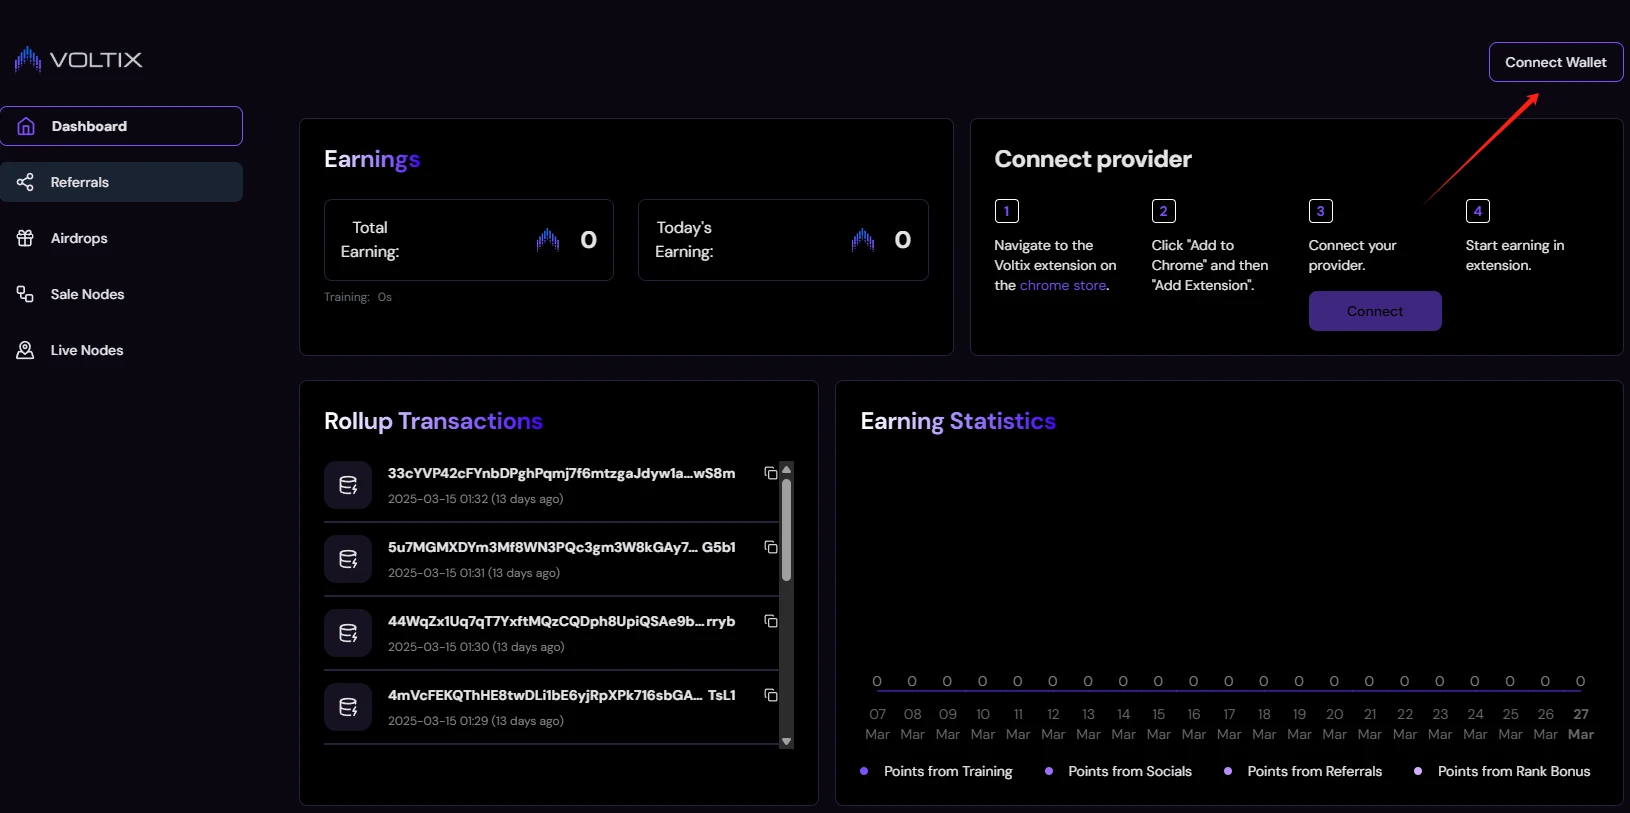Screen dimensions: 1630x813
Task: Copy the 4mVcFEKQ transaction hash
Action: click(771, 695)
